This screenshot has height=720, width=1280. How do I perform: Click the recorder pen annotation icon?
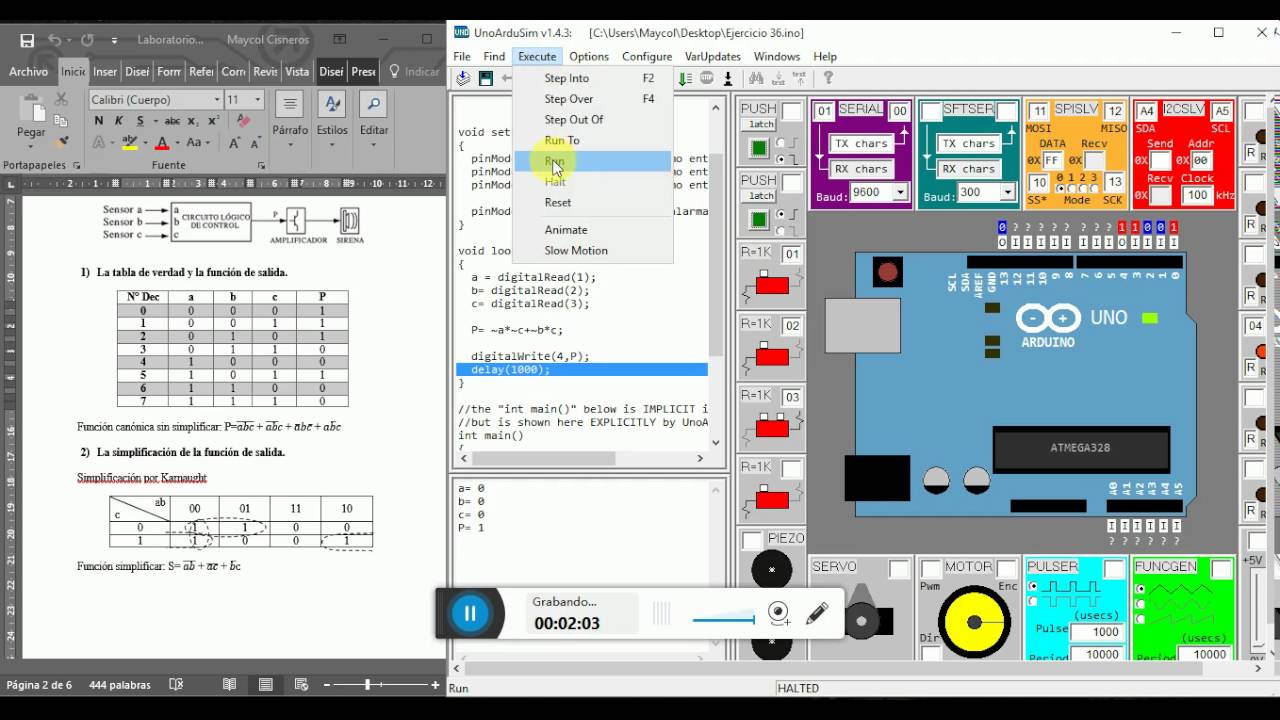click(817, 613)
